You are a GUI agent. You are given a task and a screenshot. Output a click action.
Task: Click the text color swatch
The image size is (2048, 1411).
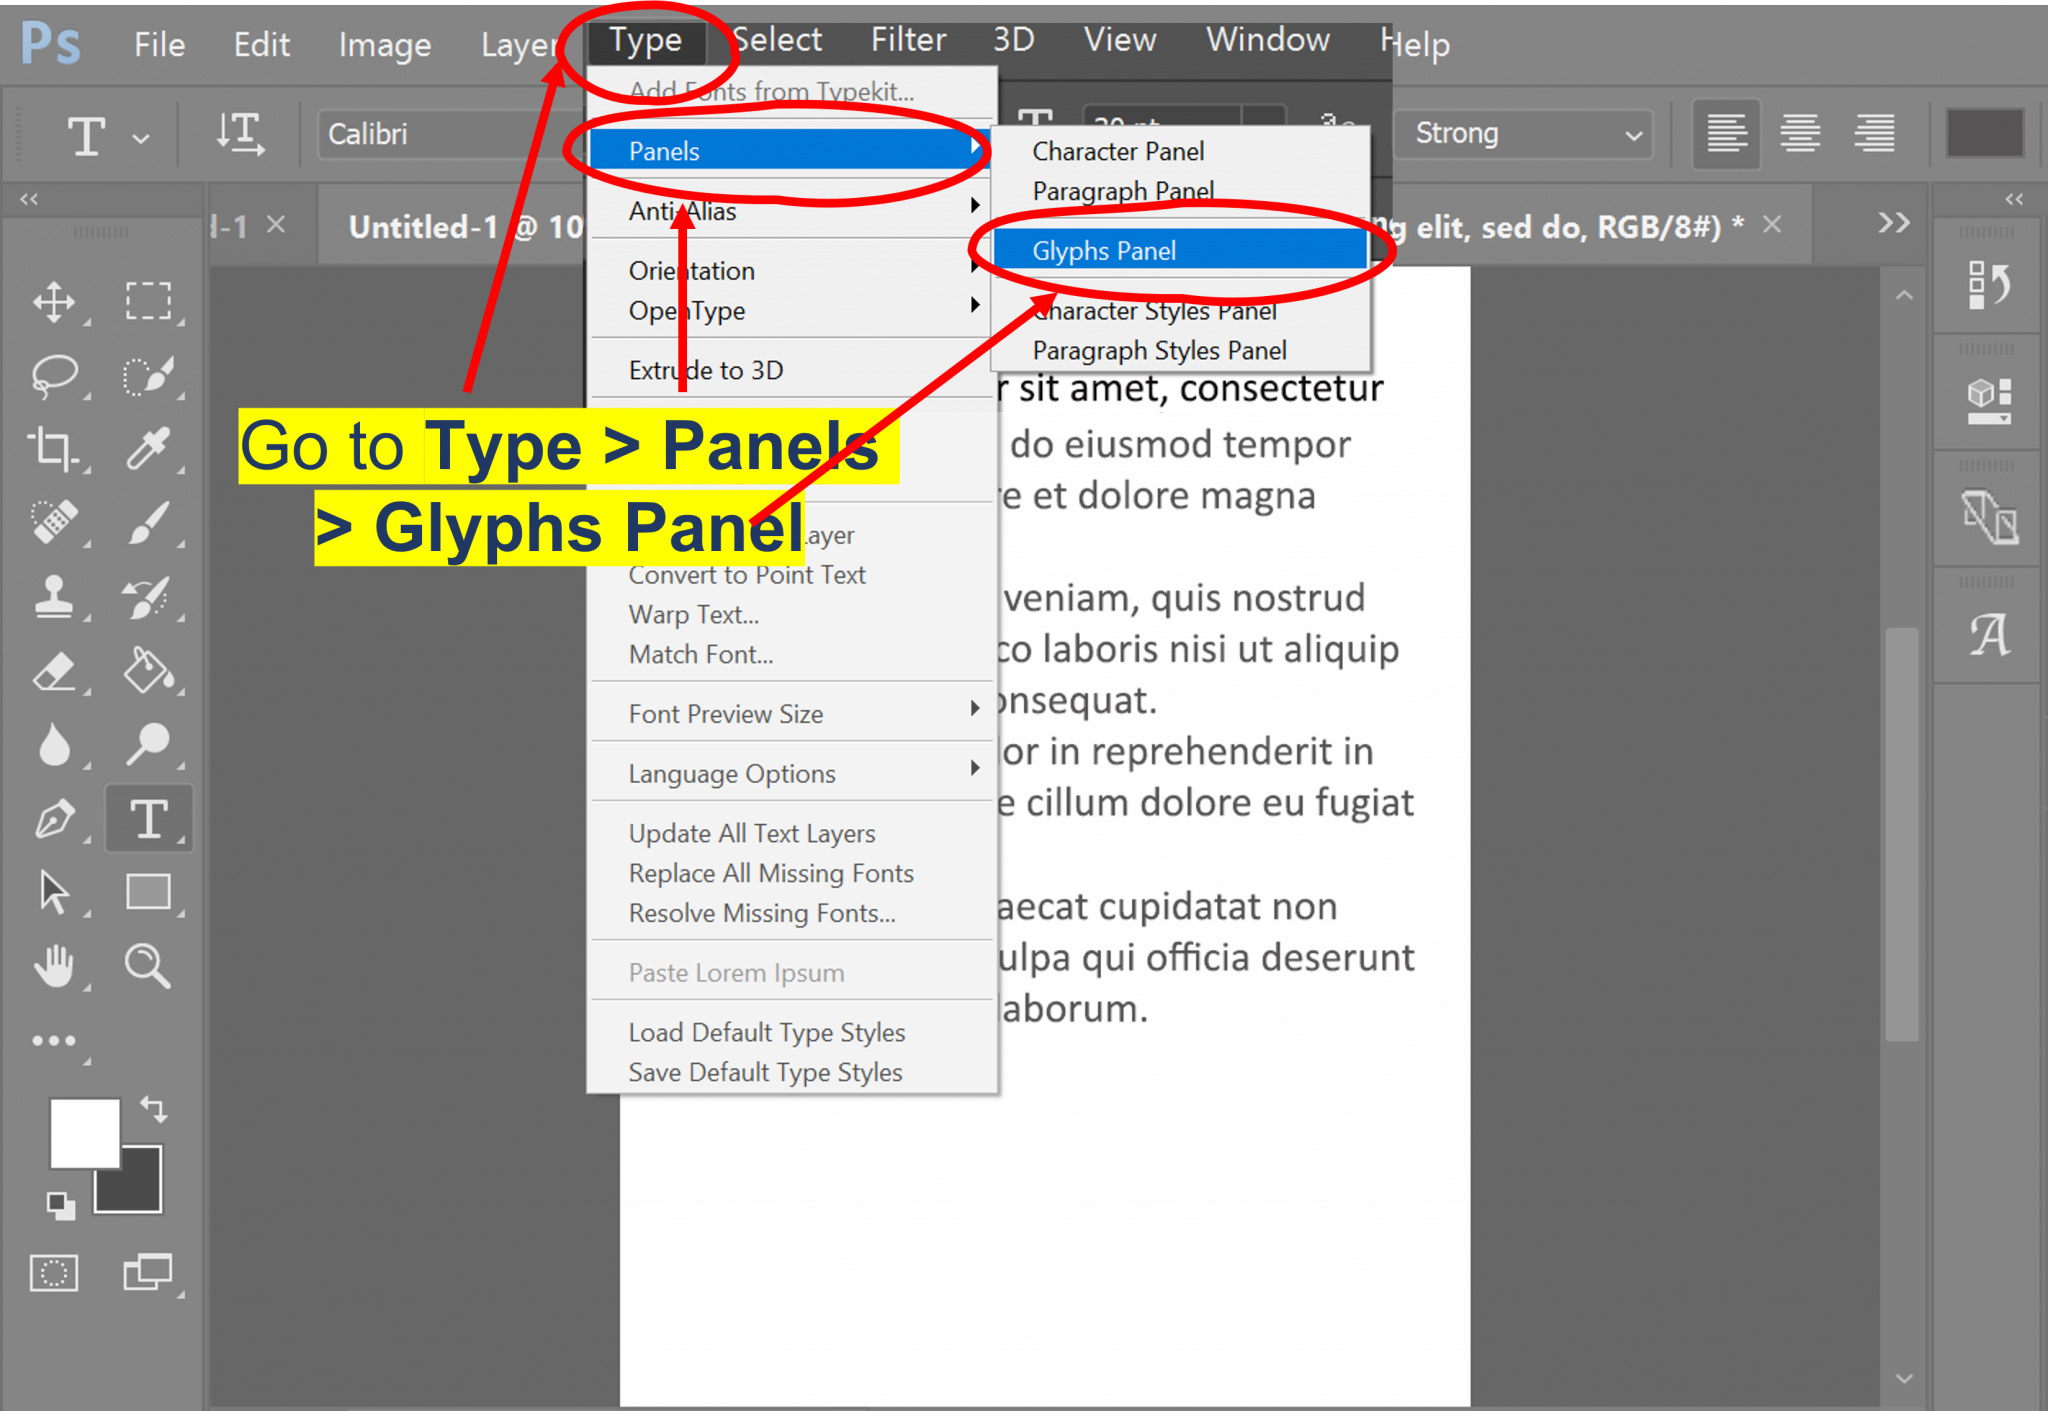(x=1985, y=133)
